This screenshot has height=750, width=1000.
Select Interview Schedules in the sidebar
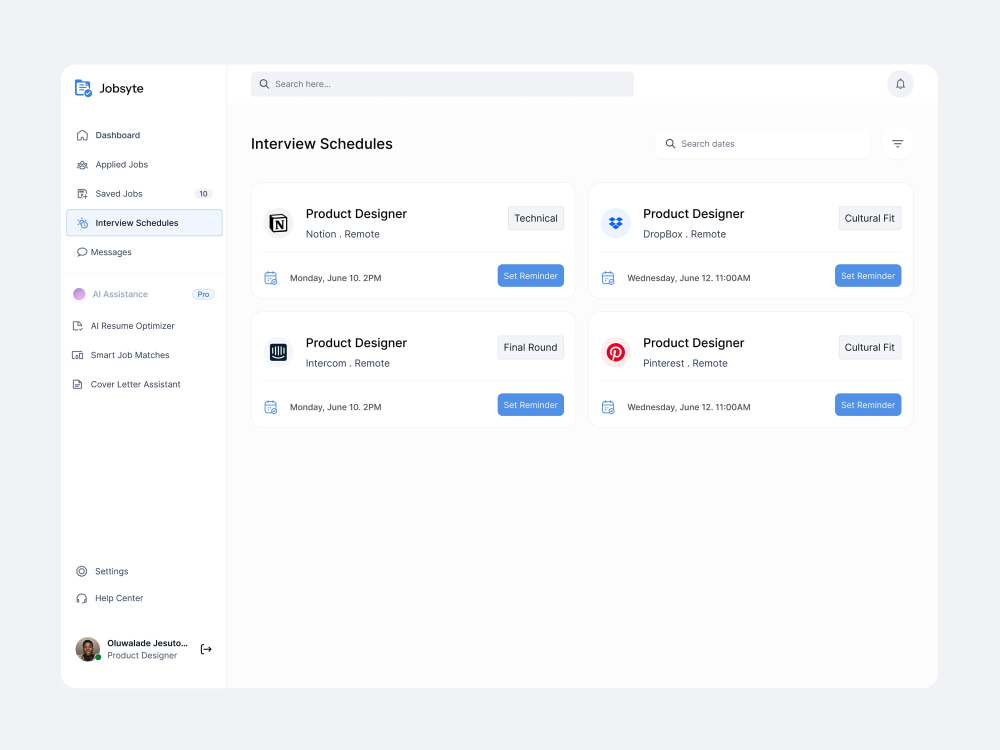pos(144,223)
